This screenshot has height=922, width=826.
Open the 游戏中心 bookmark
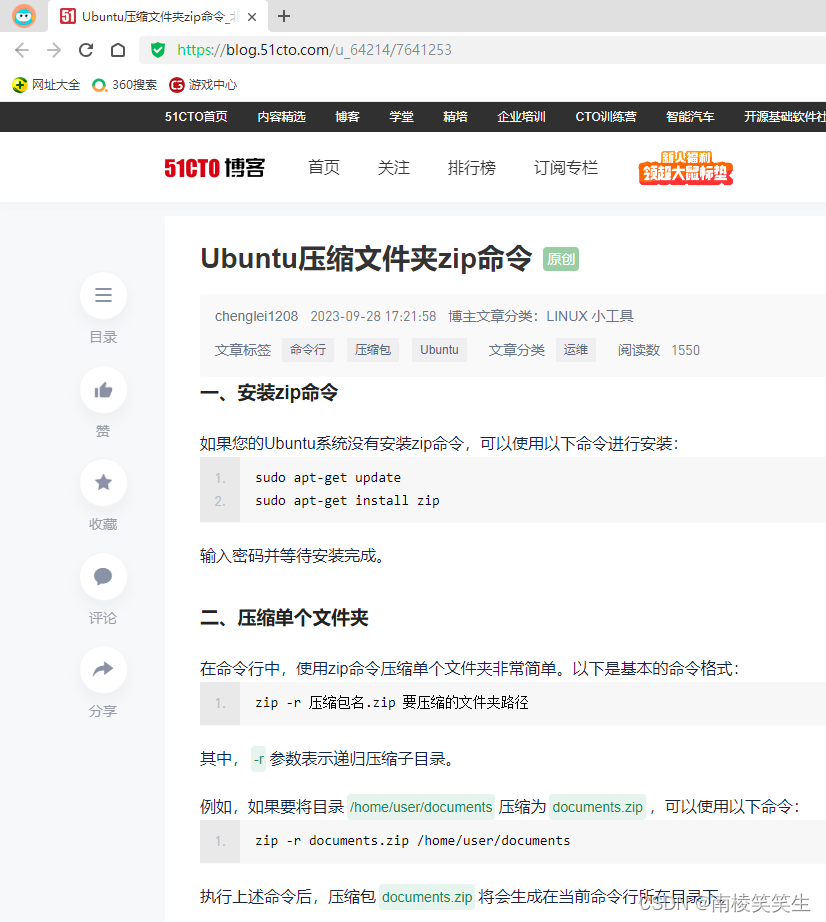pyautogui.click(x=203, y=85)
